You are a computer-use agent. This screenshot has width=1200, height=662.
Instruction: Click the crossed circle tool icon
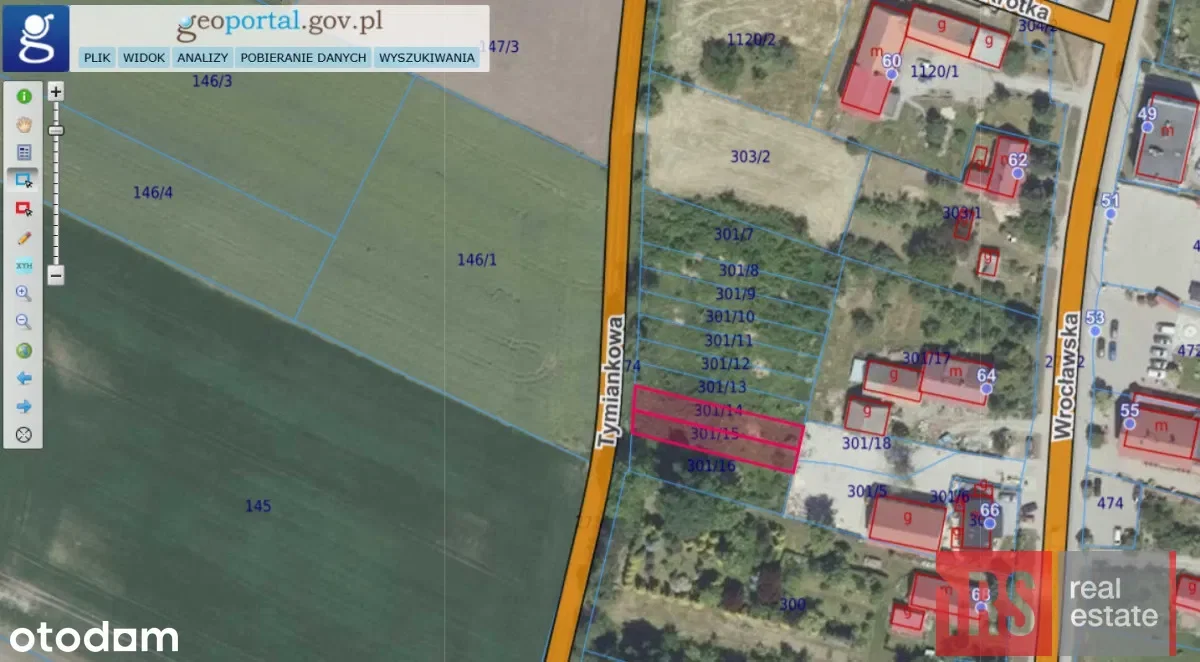(24, 435)
